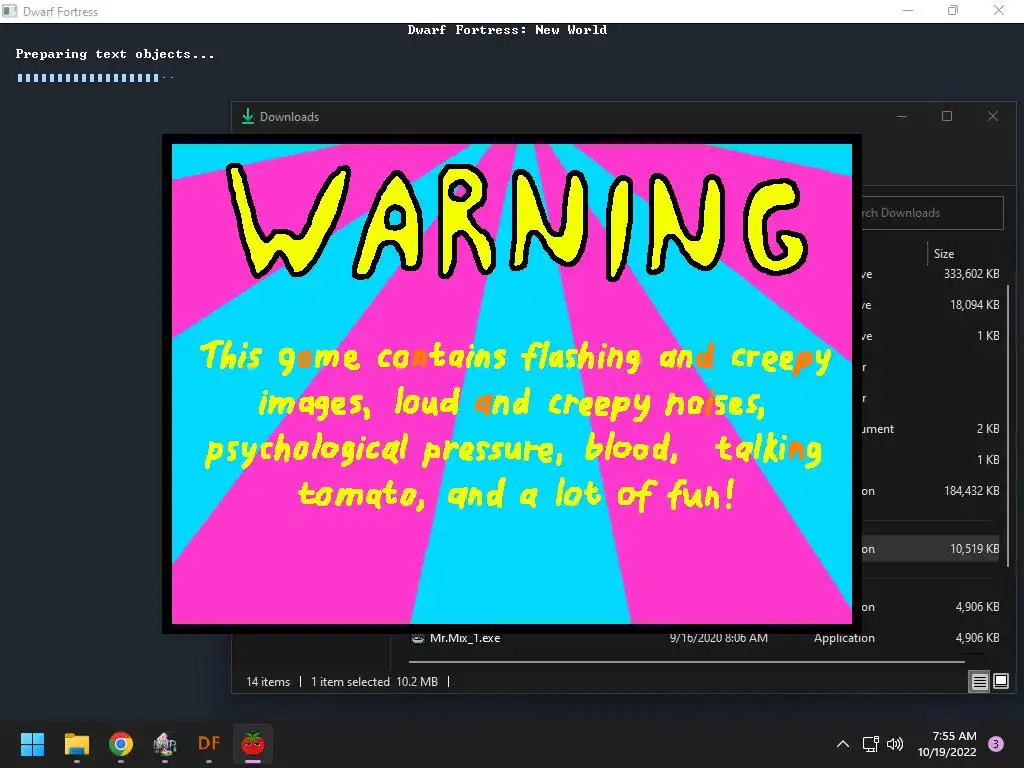Click the Search Downloads field

[933, 213]
